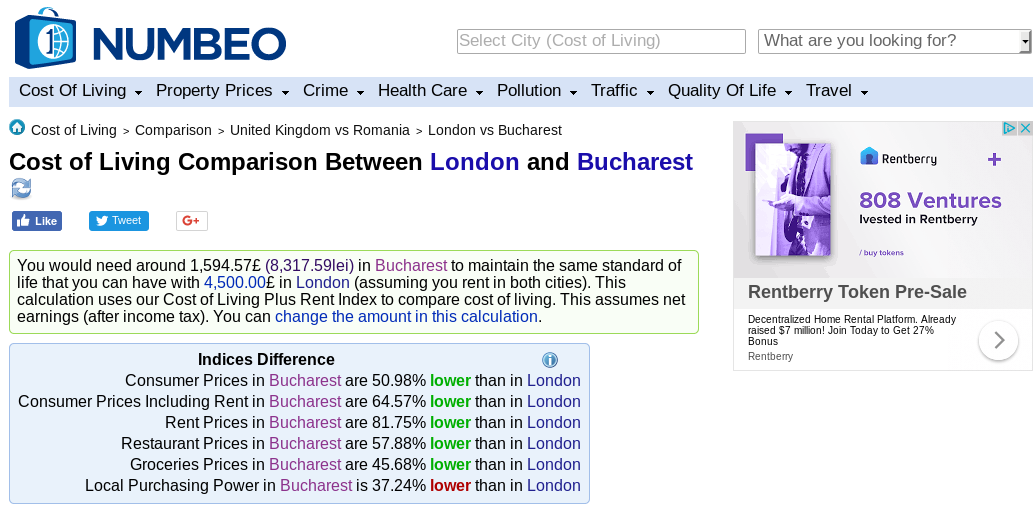Open the Cost Of Living menu
This screenshot has height=510, width=1033.
(x=80, y=91)
